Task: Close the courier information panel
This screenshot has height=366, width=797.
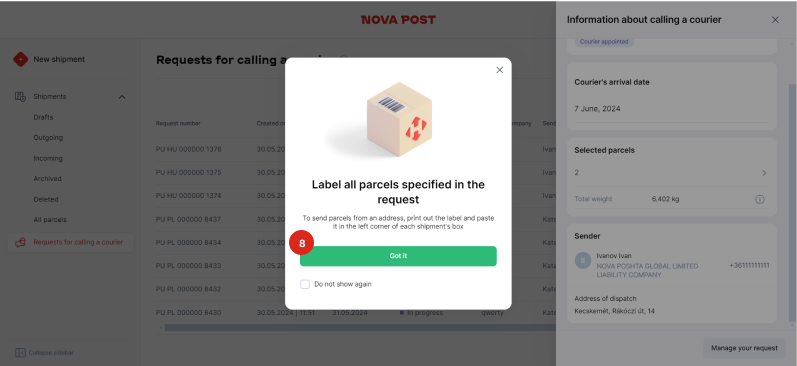Action: 775,20
